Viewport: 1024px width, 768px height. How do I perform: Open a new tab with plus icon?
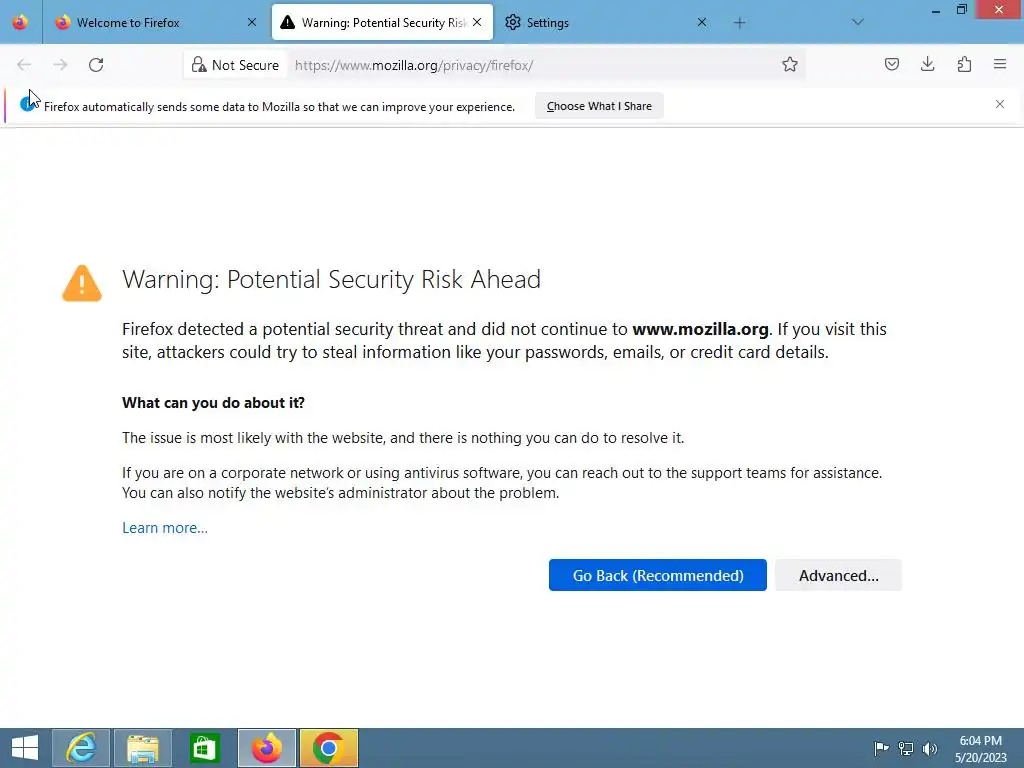tap(739, 23)
